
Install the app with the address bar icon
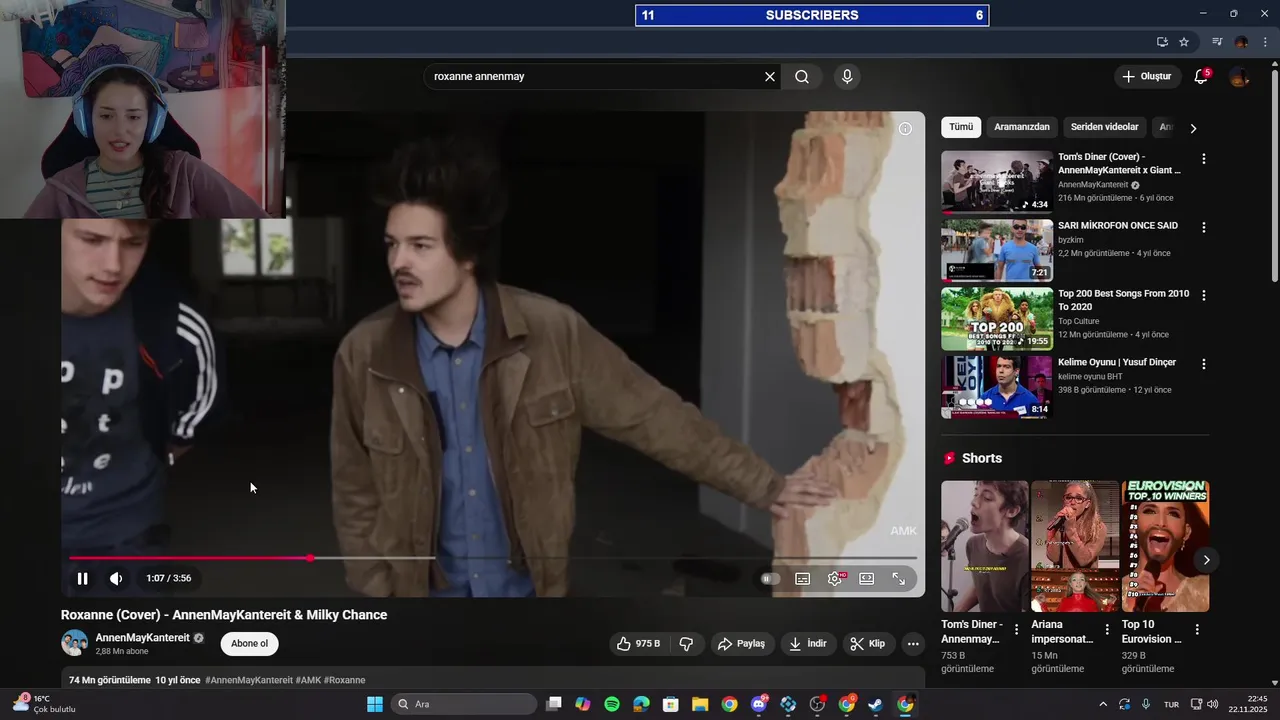(x=1162, y=42)
